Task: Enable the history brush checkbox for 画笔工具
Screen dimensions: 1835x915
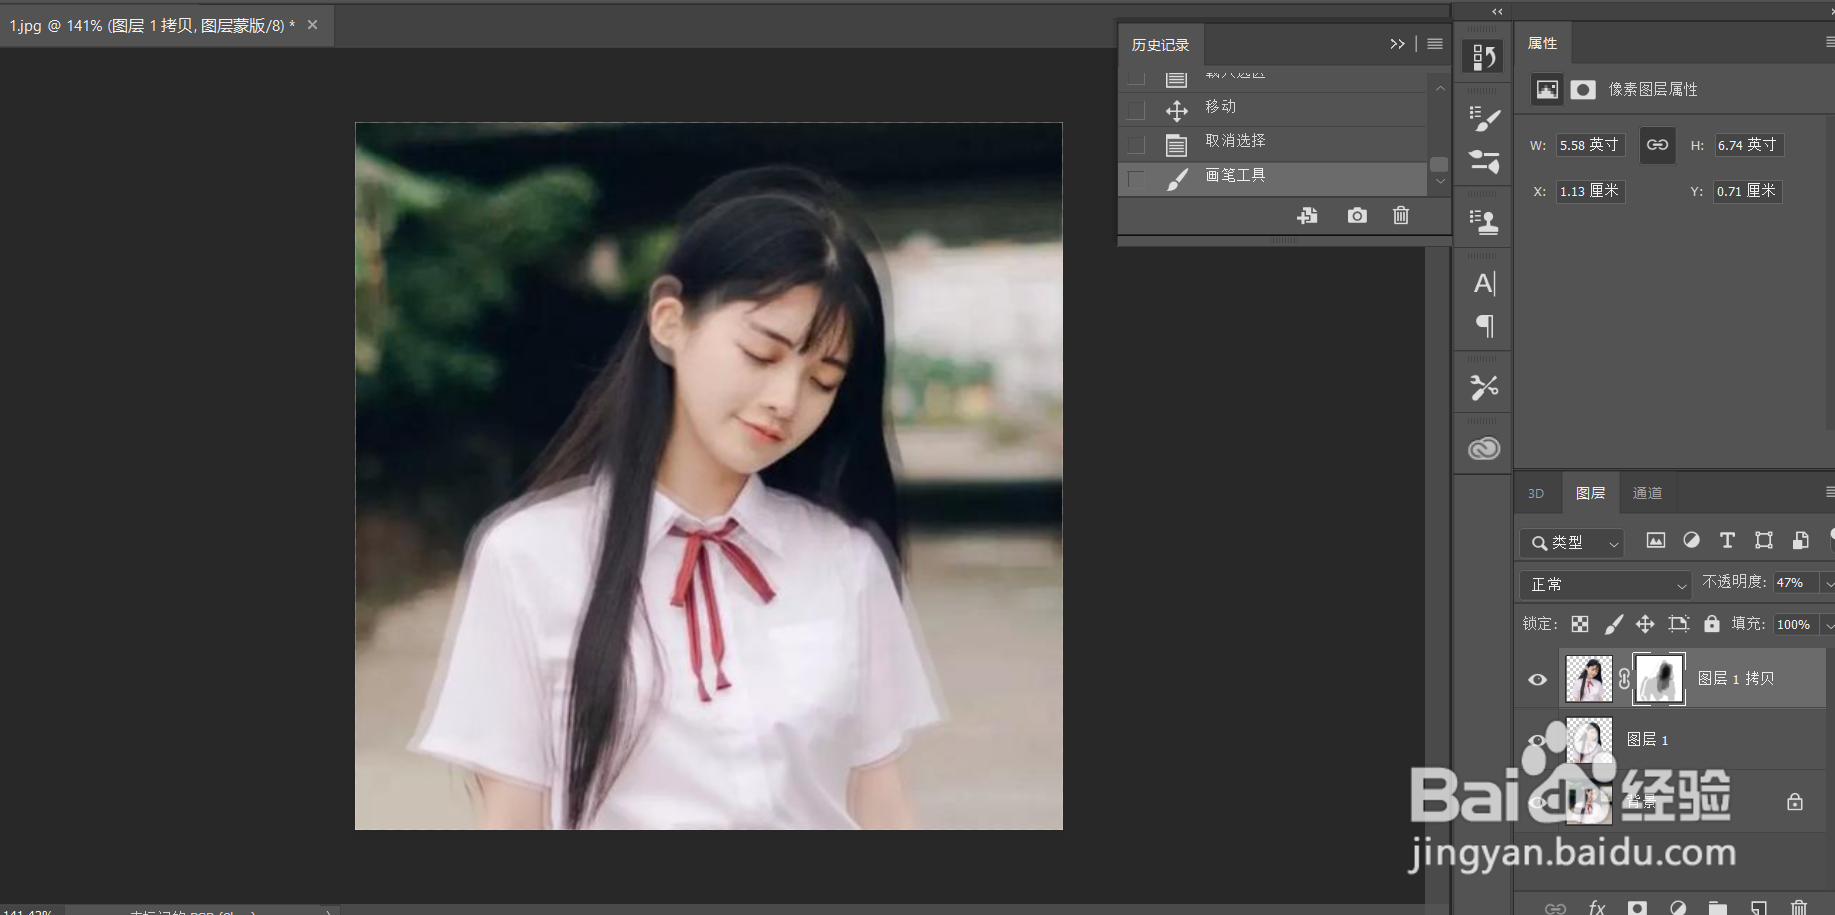Action: (x=1135, y=178)
